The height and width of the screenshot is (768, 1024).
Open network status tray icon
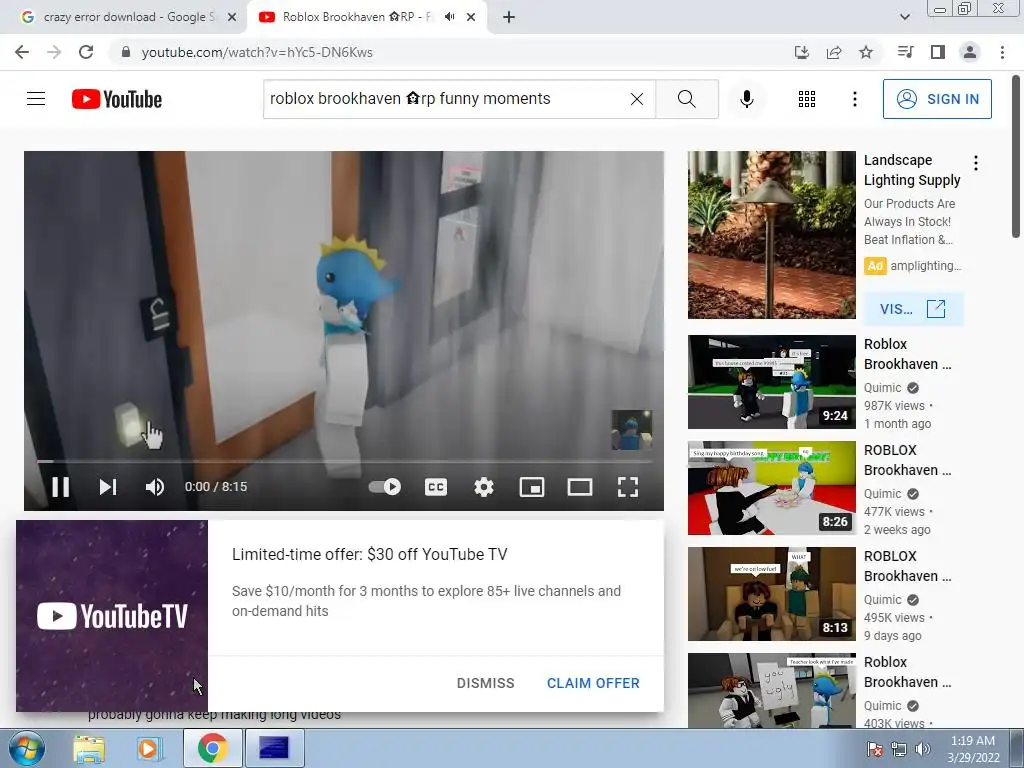tap(899, 749)
